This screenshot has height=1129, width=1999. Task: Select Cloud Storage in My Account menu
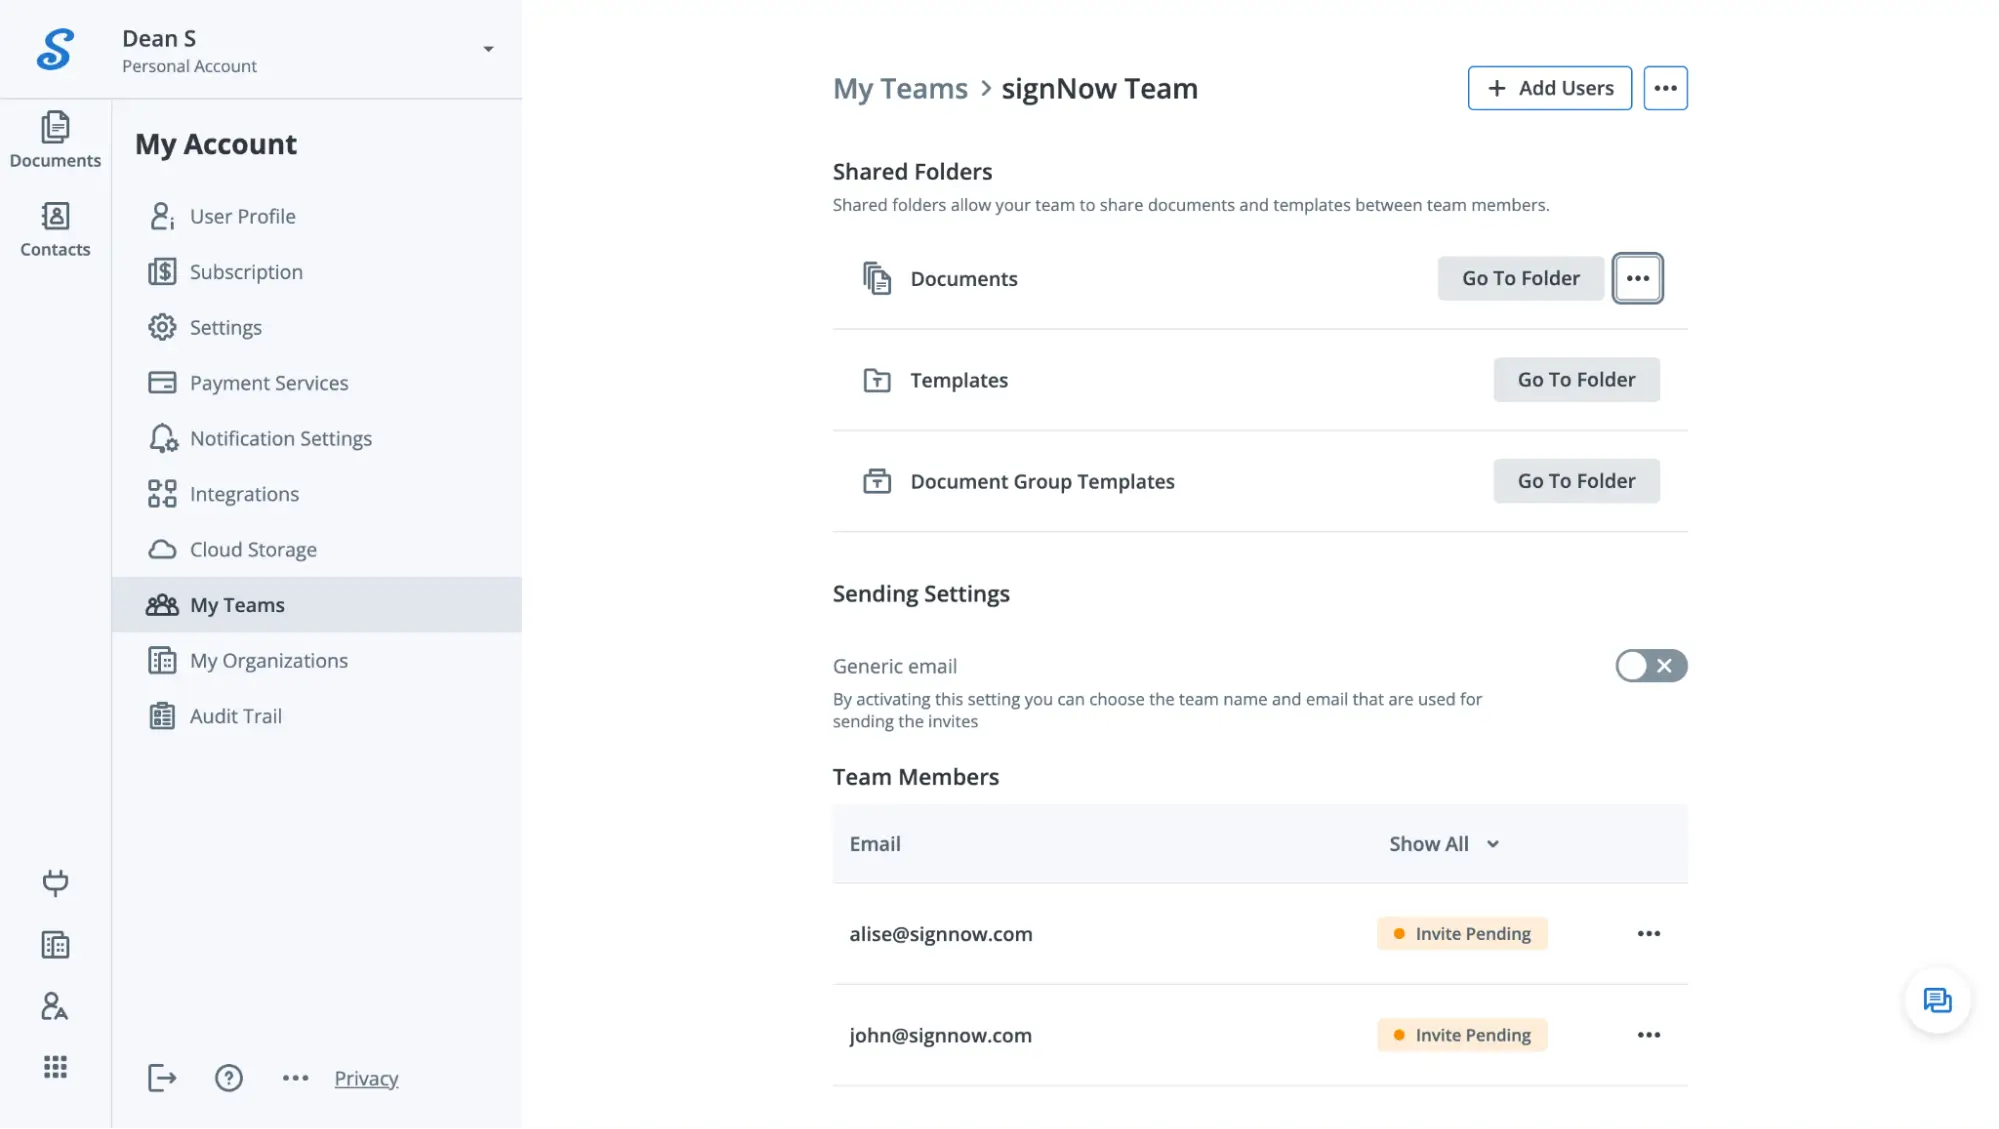253,550
